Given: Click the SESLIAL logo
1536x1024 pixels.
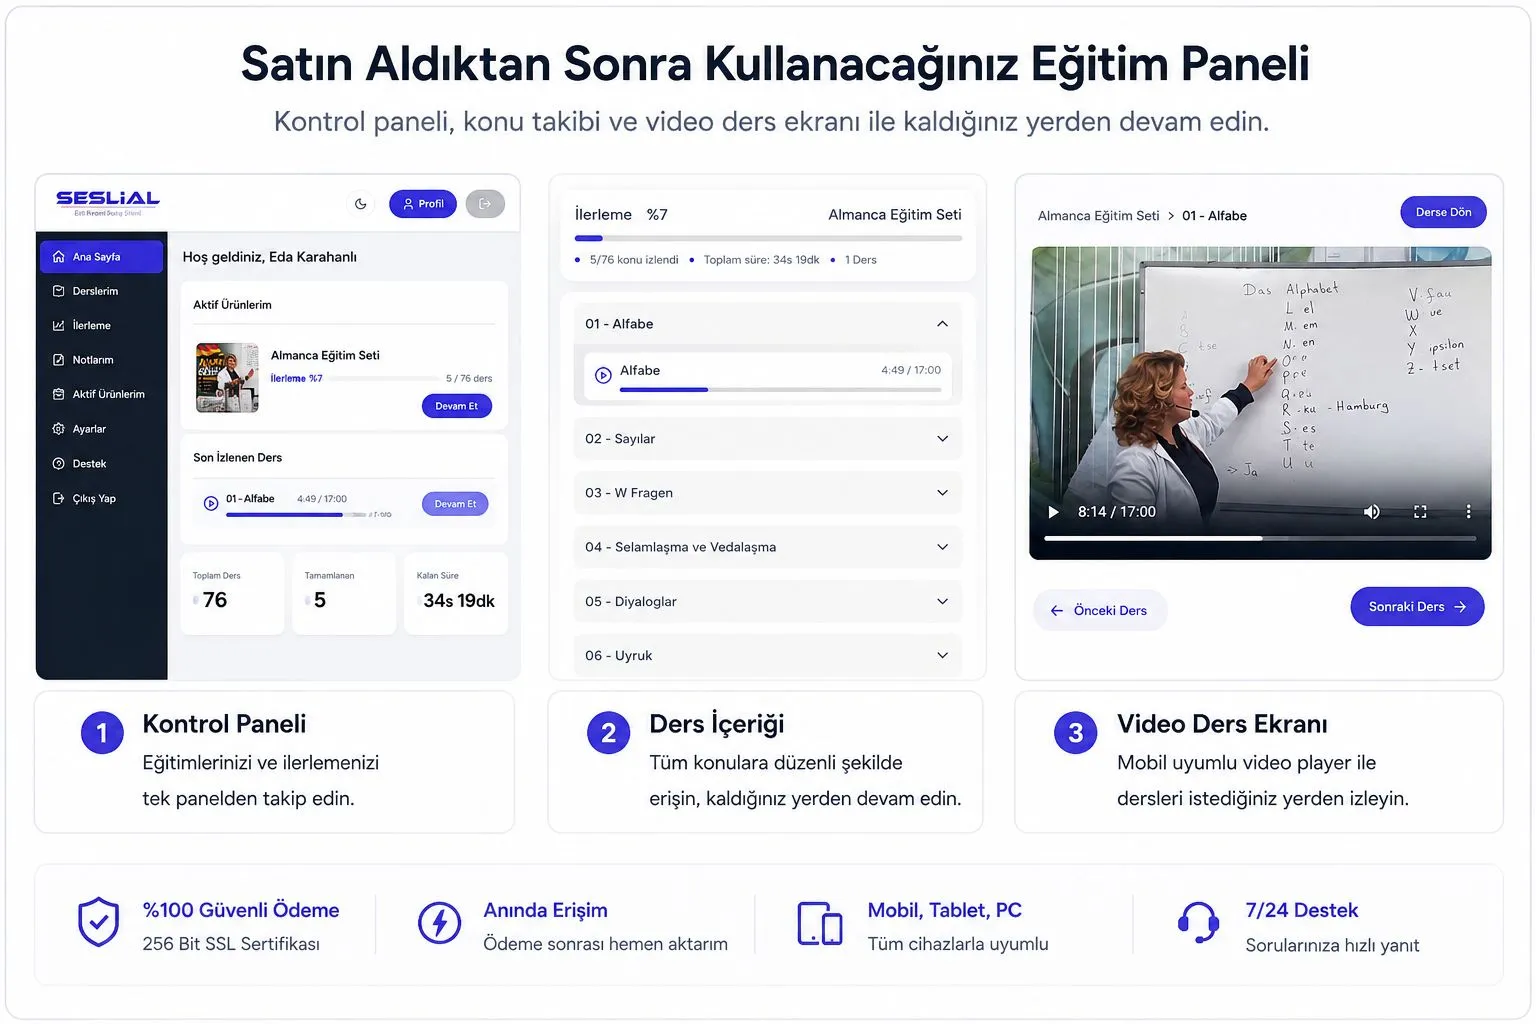Looking at the screenshot, I should (x=108, y=202).
